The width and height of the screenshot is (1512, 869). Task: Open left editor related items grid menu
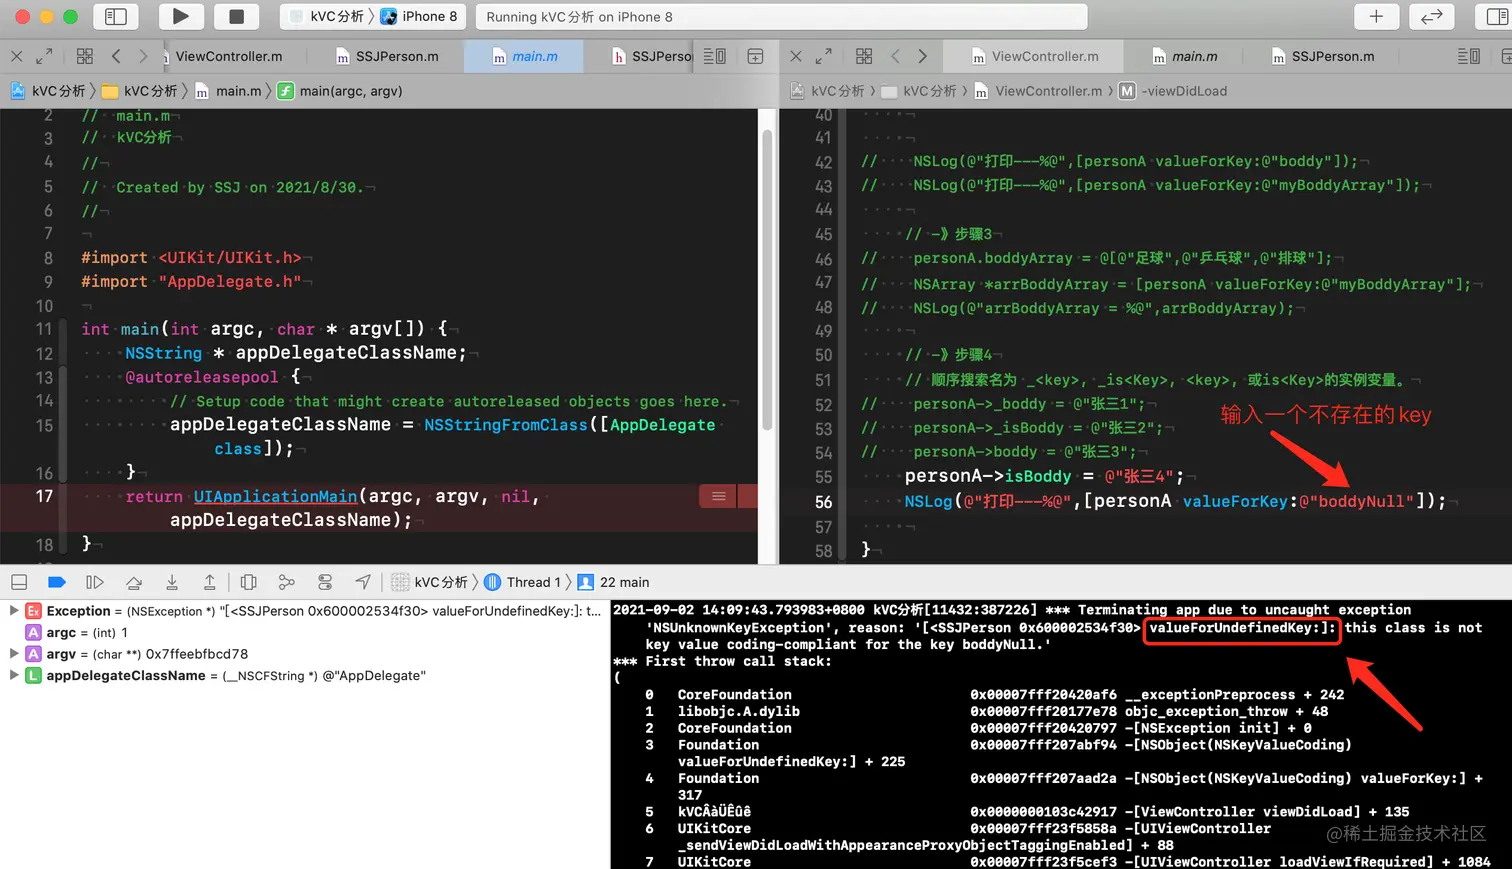[x=85, y=56]
